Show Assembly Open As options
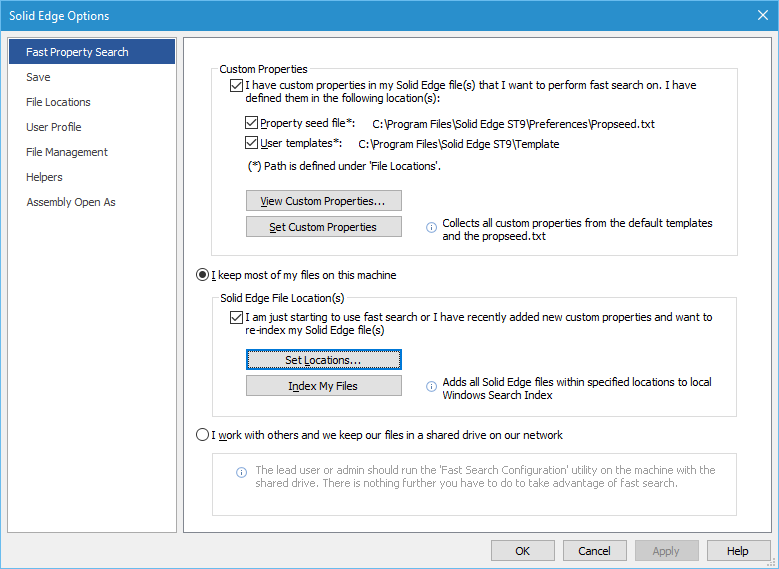The height and width of the screenshot is (569, 779). pyautogui.click(x=70, y=202)
